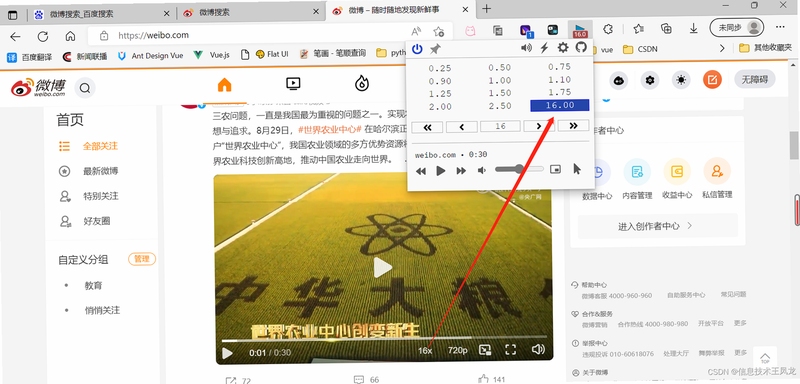Screen dimensions: 800x384
Task: Click the cursor select icon in popup
Action: click(x=577, y=169)
